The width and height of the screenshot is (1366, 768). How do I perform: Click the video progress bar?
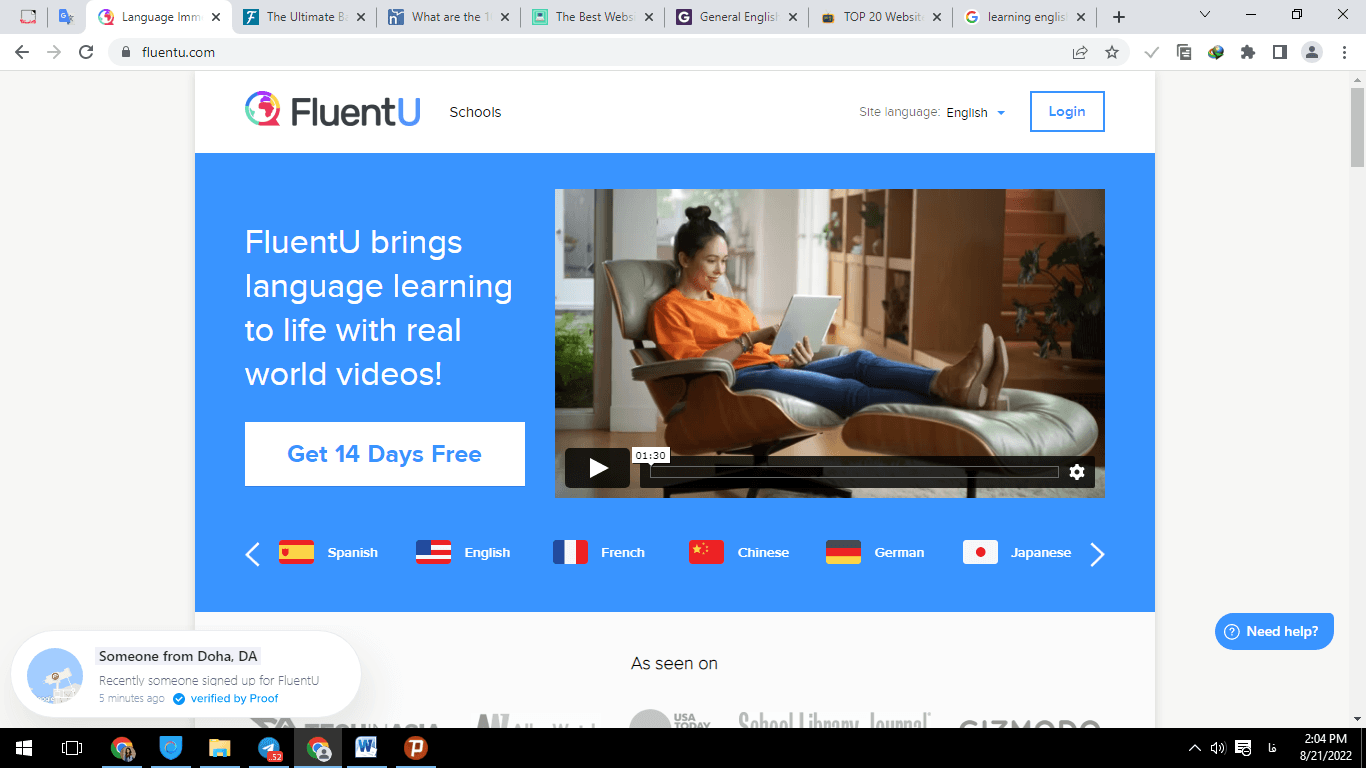853,472
